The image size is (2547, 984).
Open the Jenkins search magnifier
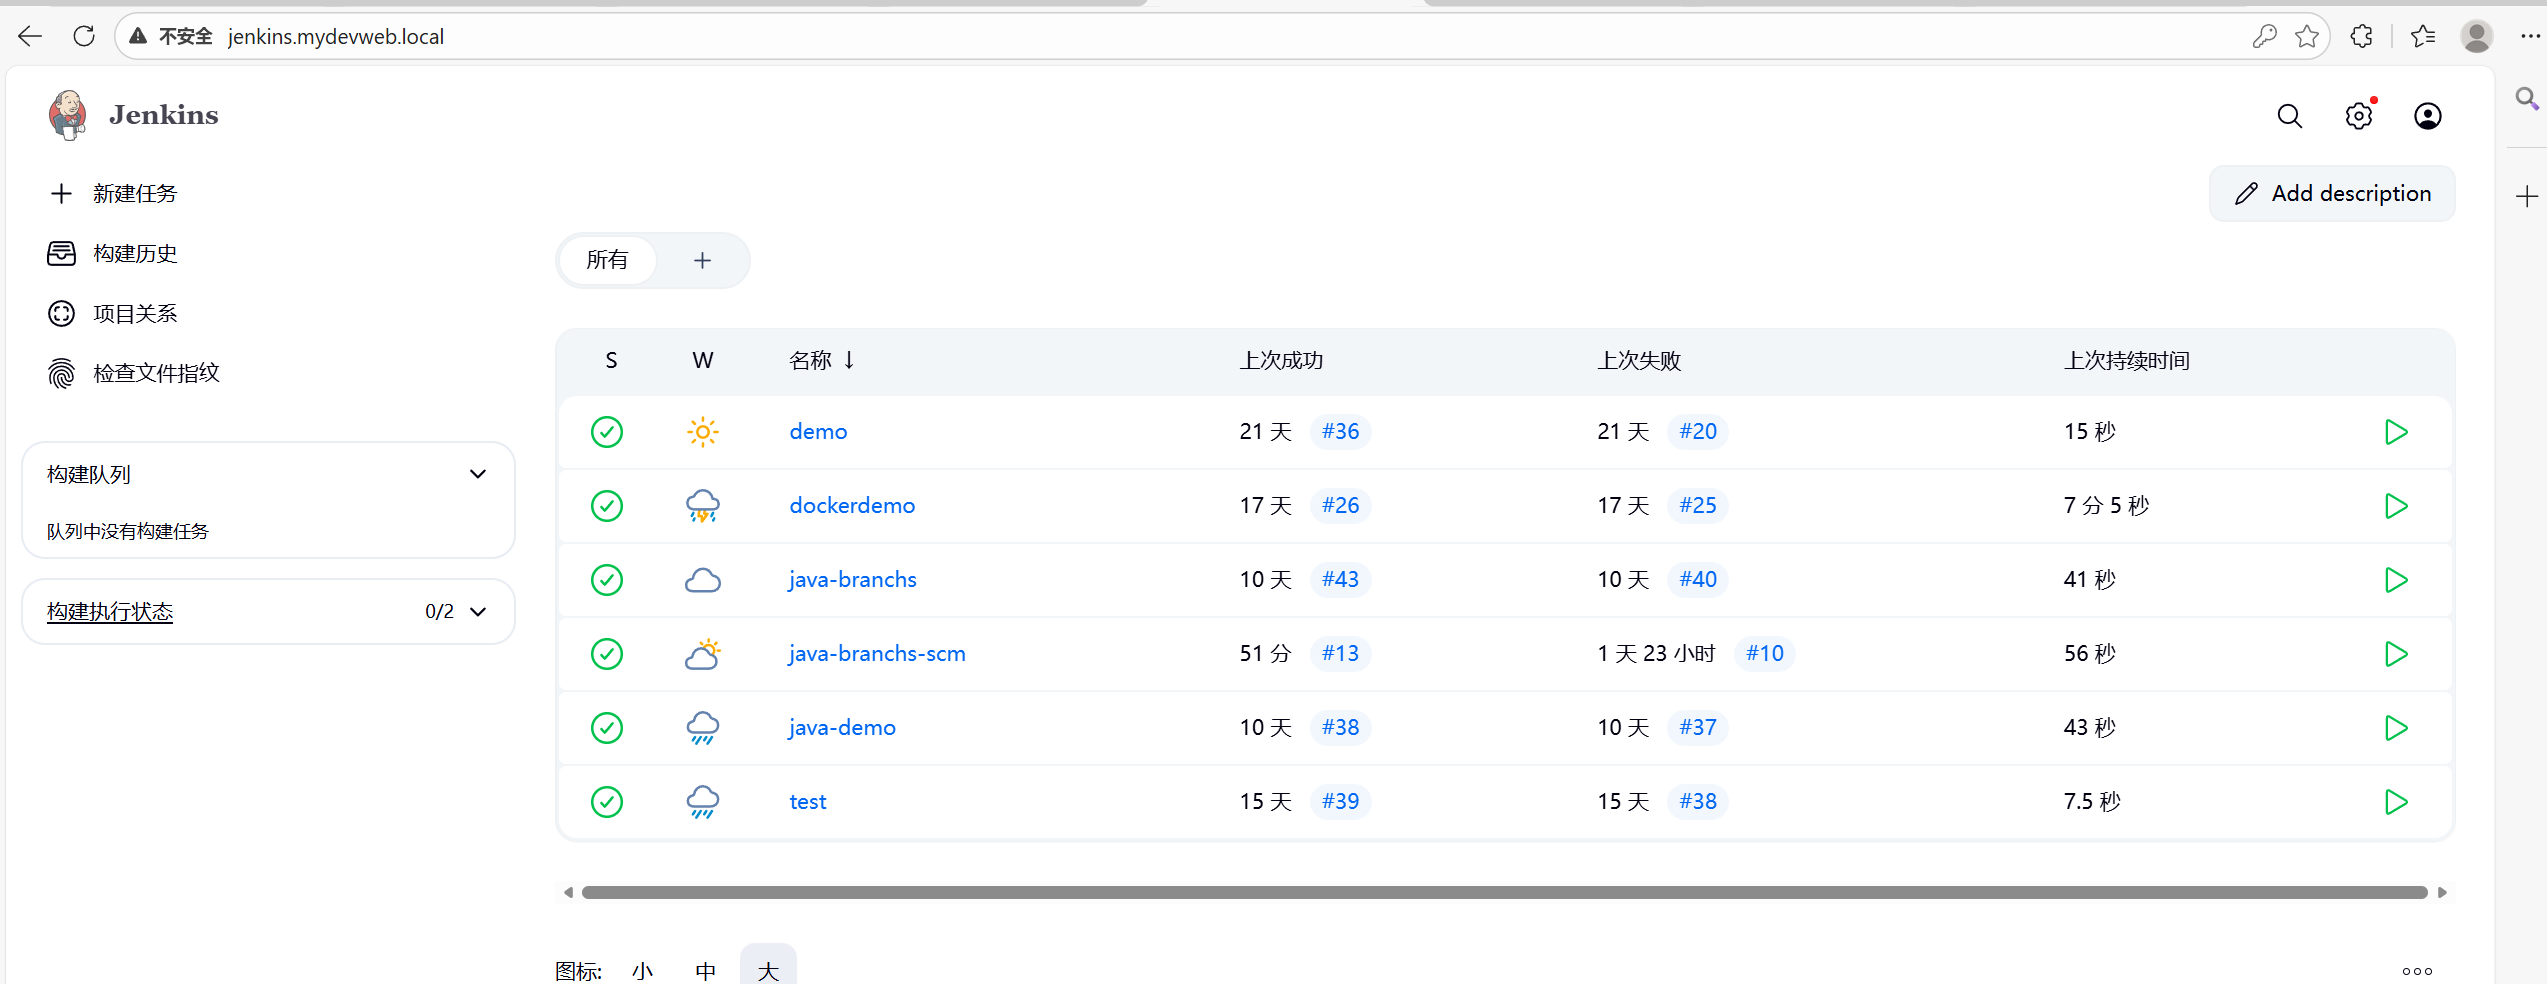point(2289,116)
